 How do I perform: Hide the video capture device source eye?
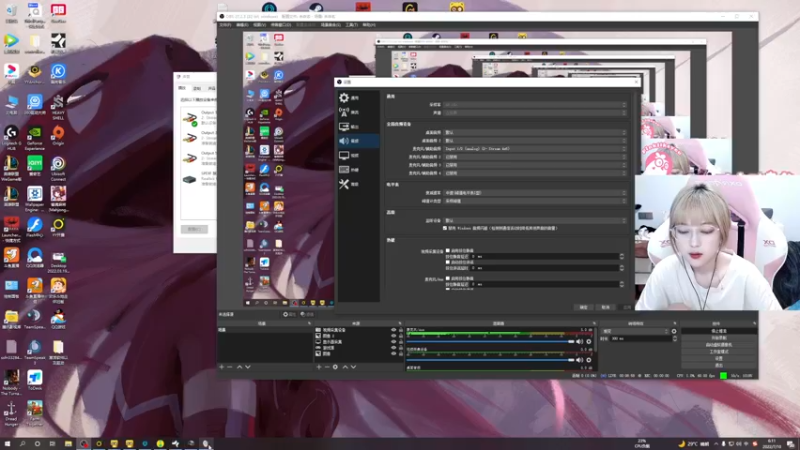[393, 330]
